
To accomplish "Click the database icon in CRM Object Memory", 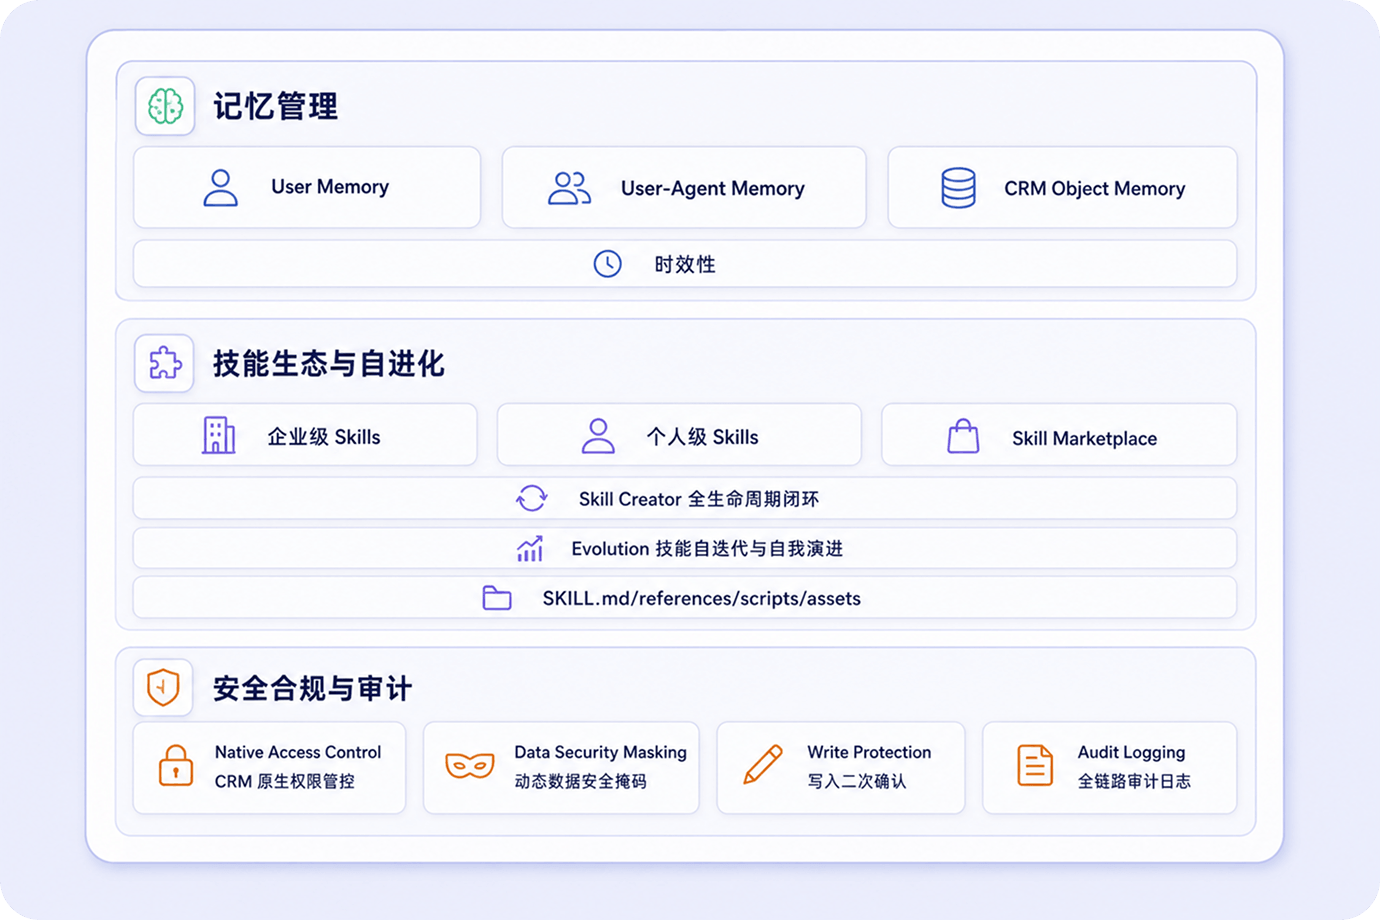I will click(958, 188).
